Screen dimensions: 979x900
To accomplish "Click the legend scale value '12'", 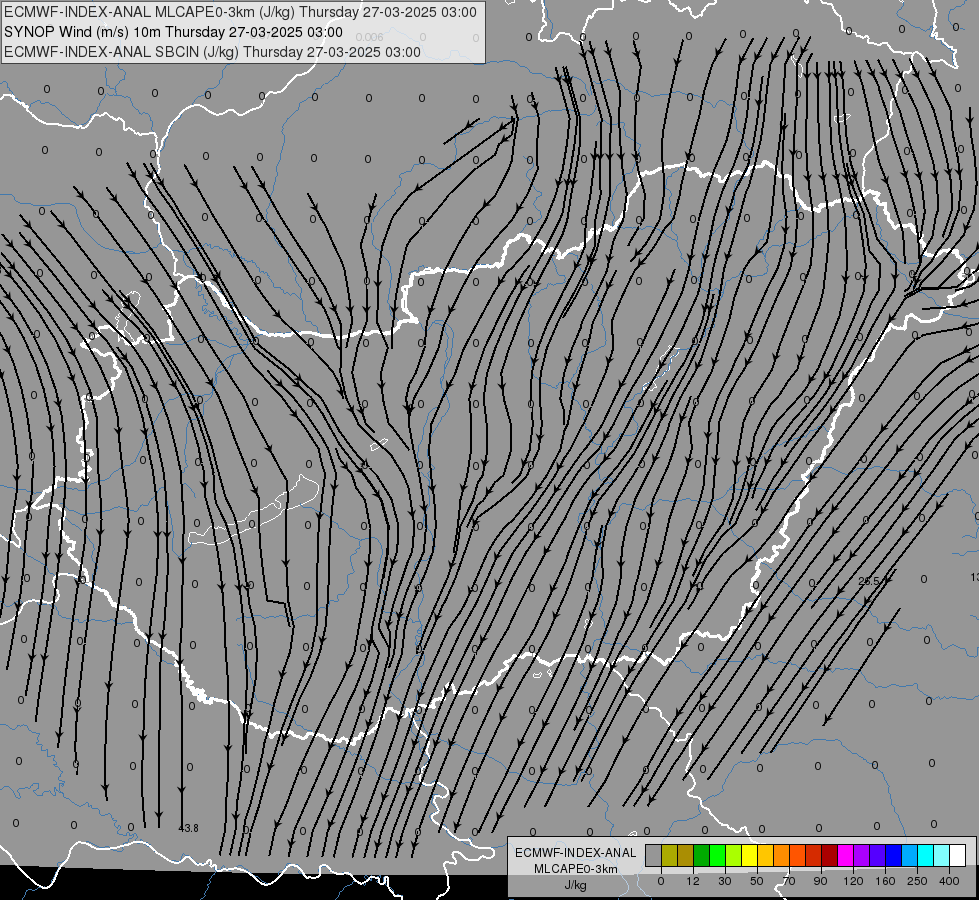I will 693,881.
